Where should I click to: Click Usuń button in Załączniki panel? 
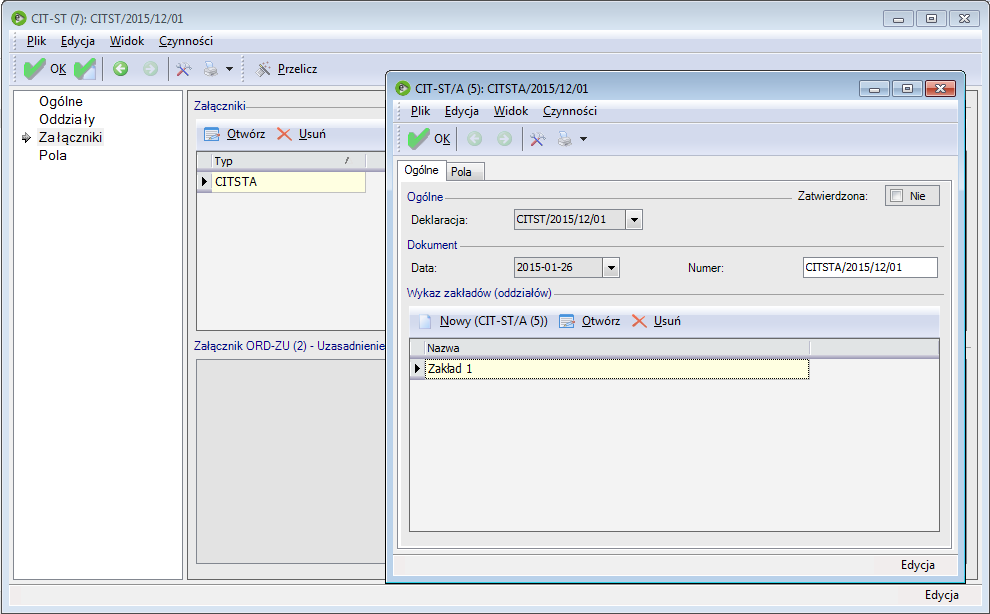click(x=302, y=134)
